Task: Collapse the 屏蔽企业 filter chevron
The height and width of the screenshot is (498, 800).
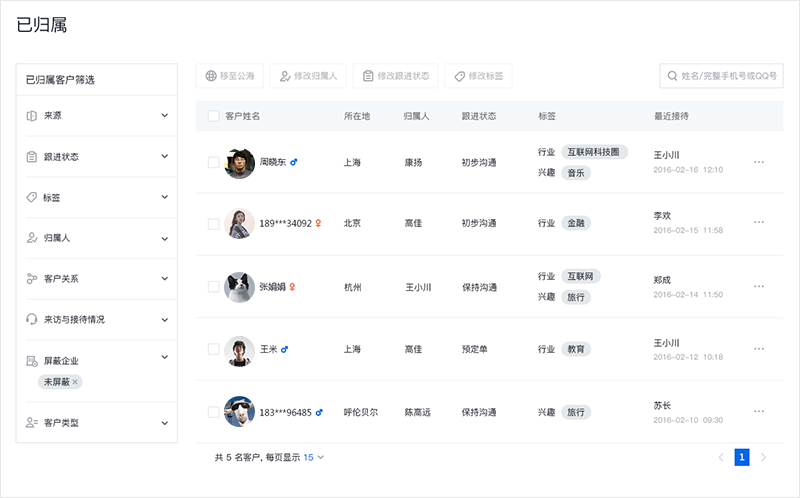Action: click(165, 357)
